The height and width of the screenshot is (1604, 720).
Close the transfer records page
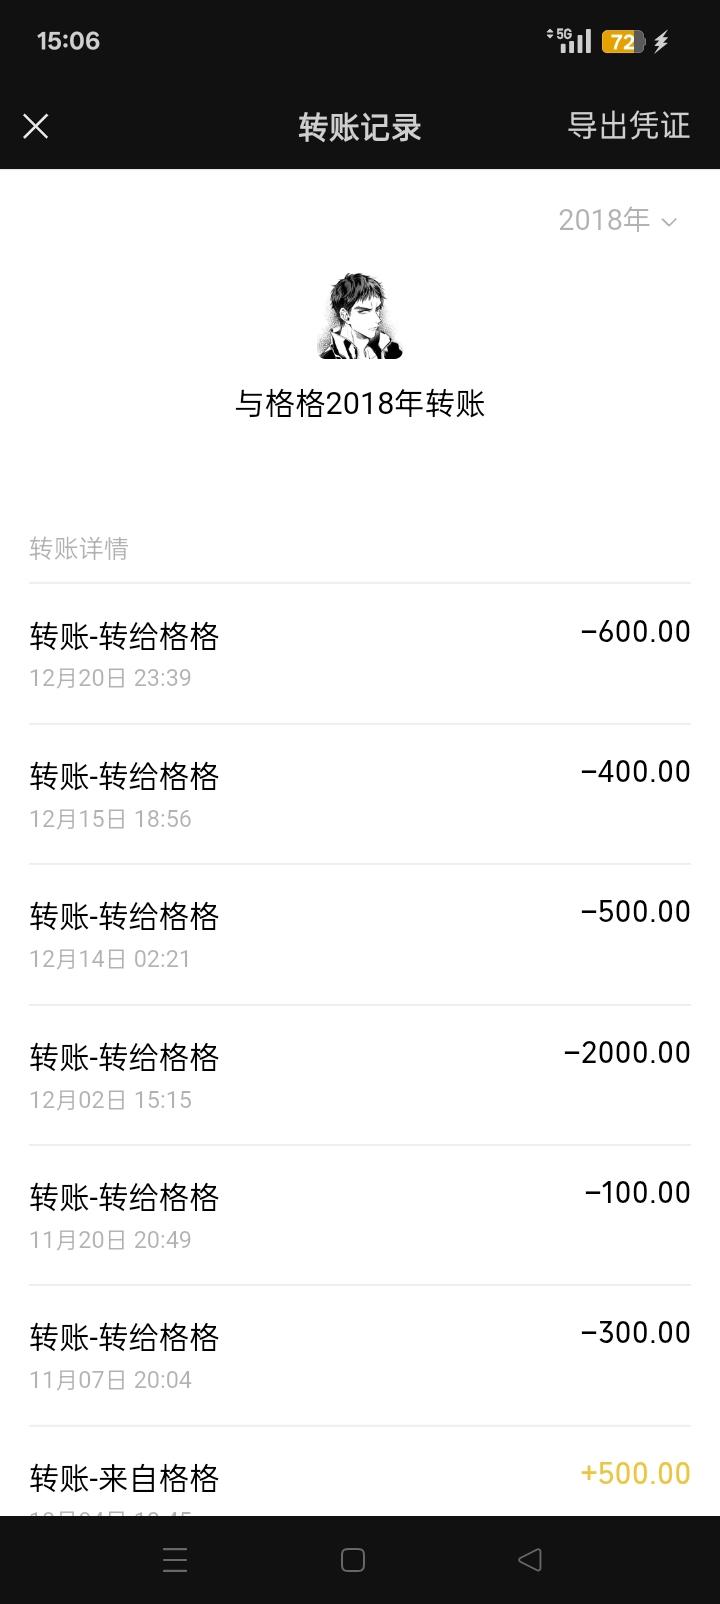[x=36, y=126]
